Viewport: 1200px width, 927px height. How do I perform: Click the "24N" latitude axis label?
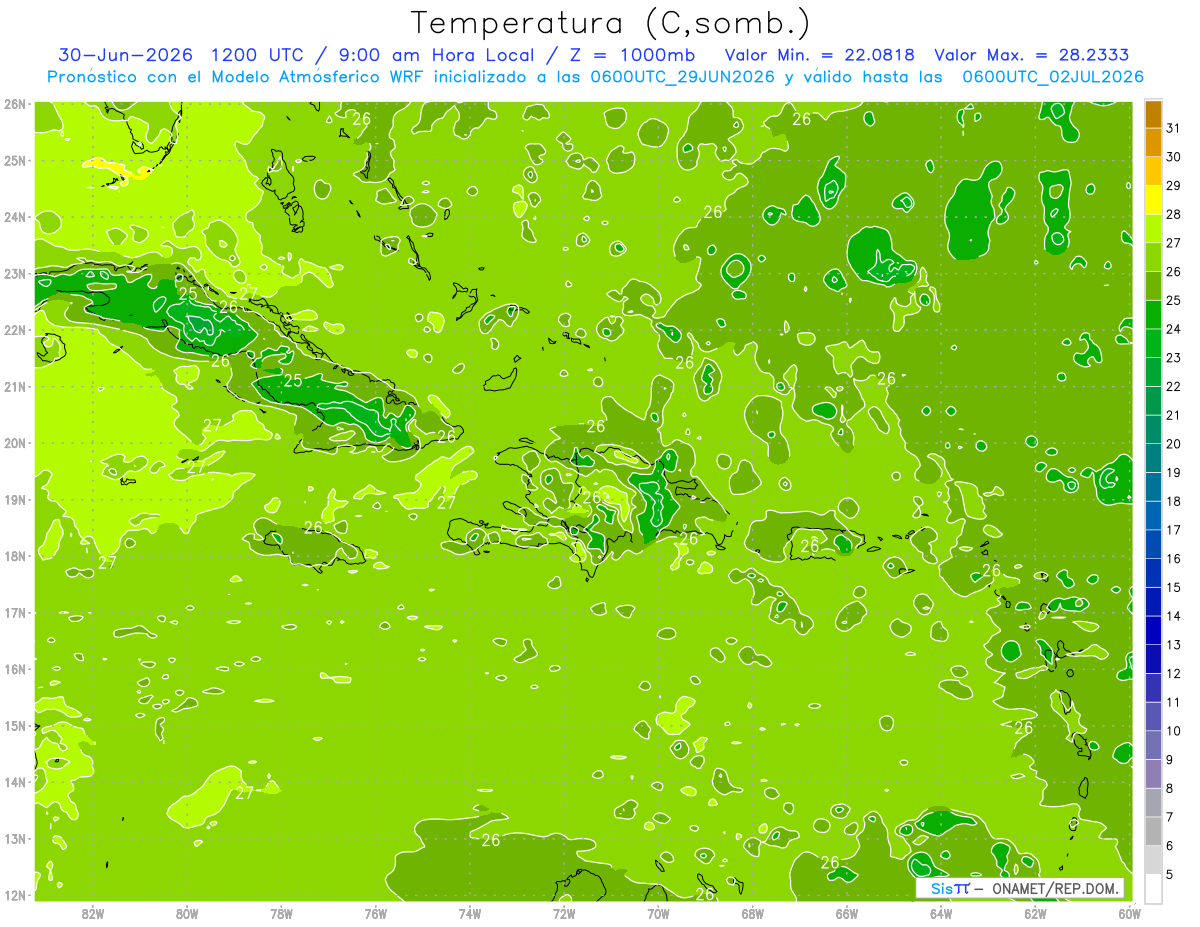click(15, 216)
